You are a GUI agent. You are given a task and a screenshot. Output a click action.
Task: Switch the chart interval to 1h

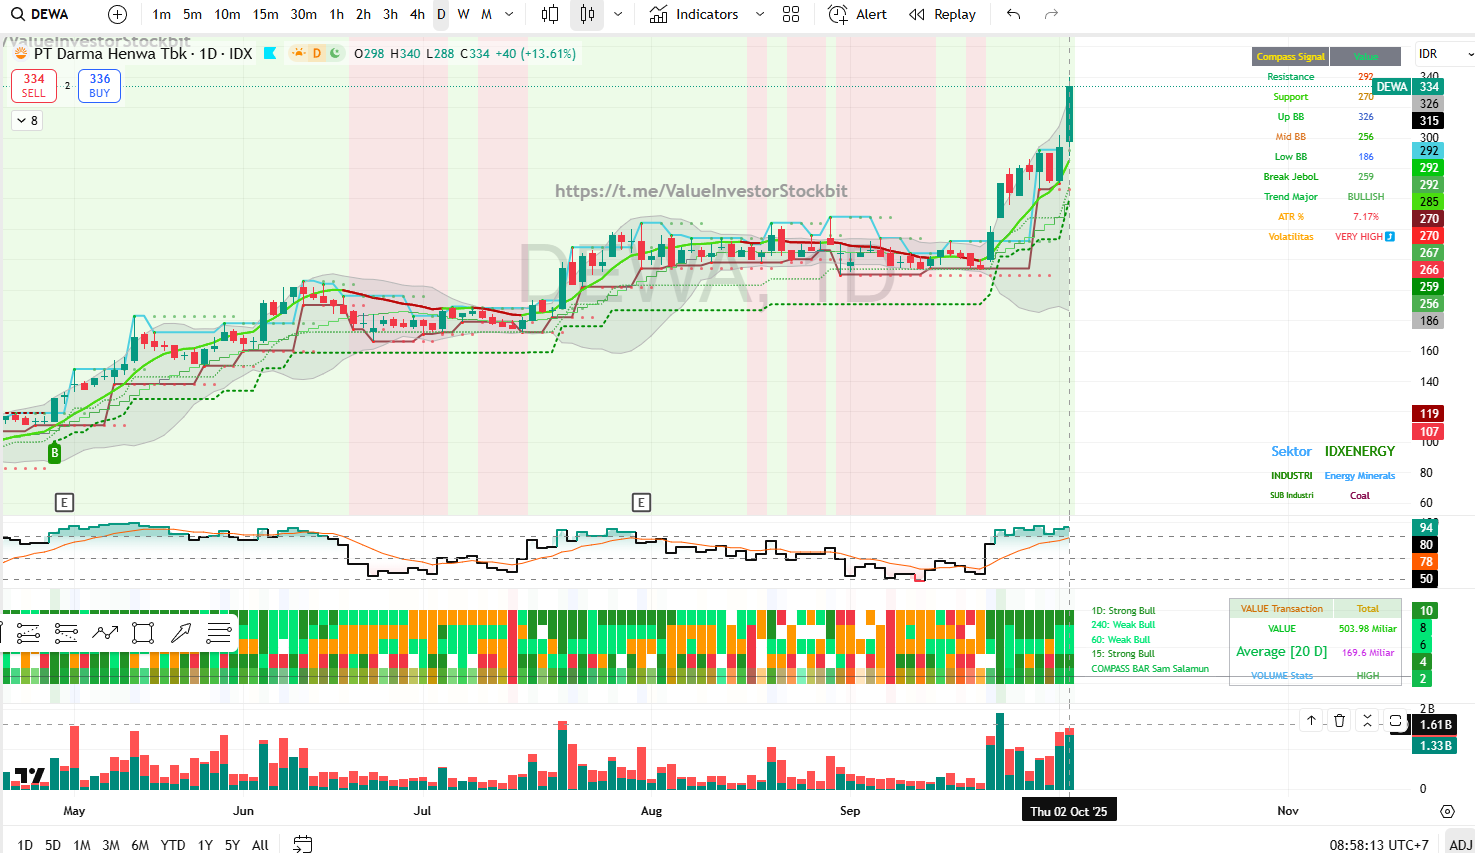click(x=337, y=14)
